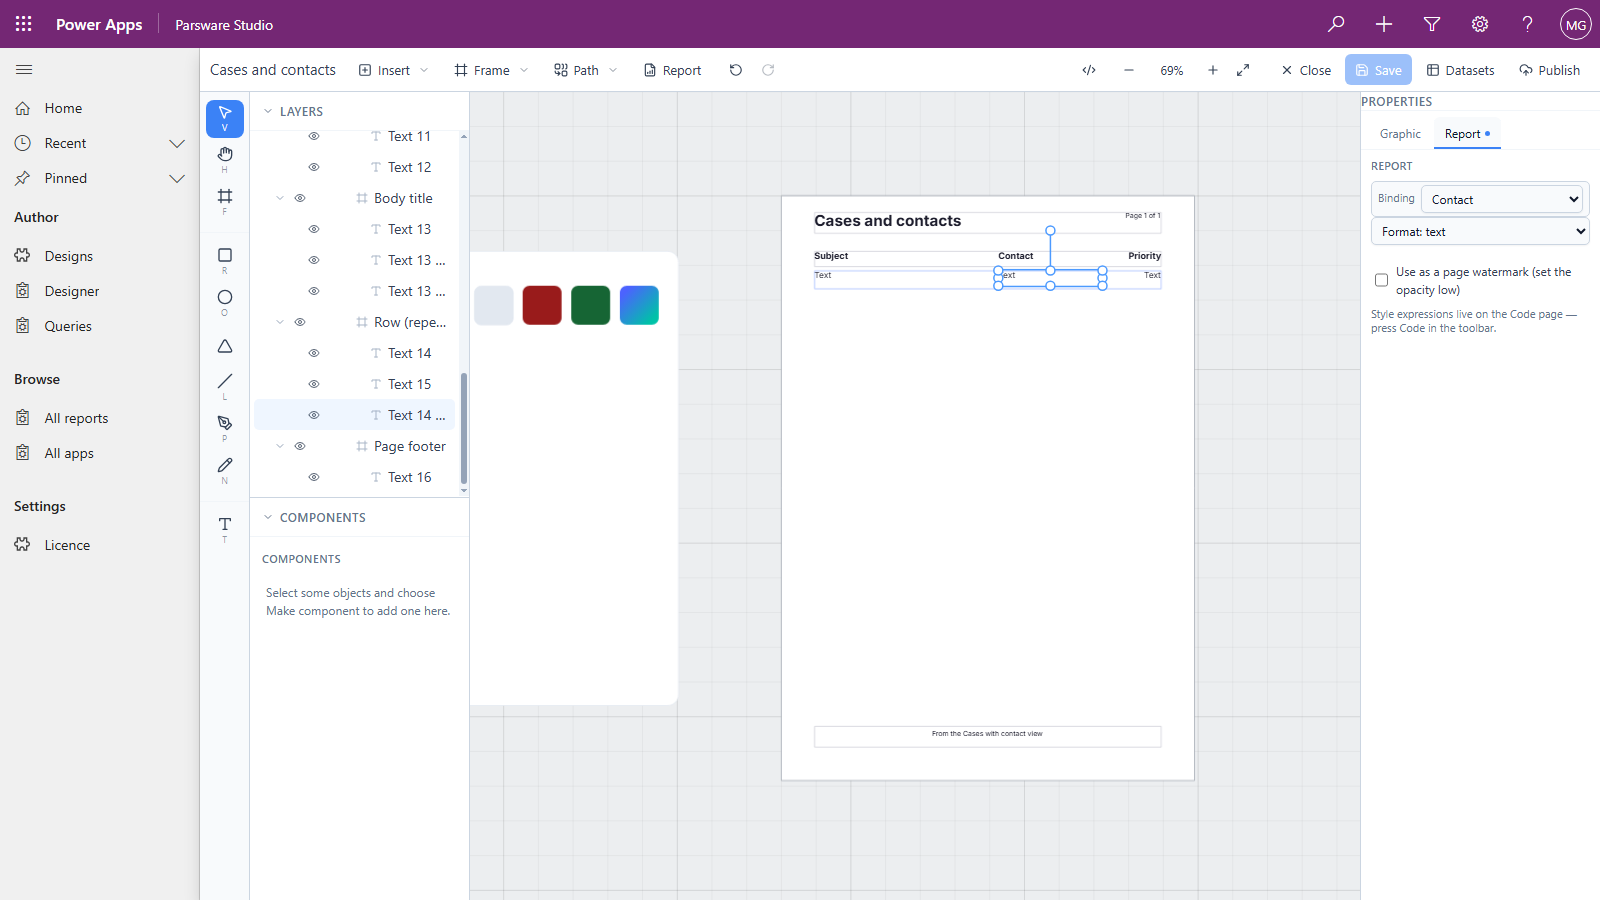Screen dimensions: 1600x900
Task: Toggle visibility of Body title layer
Action: pos(300,198)
